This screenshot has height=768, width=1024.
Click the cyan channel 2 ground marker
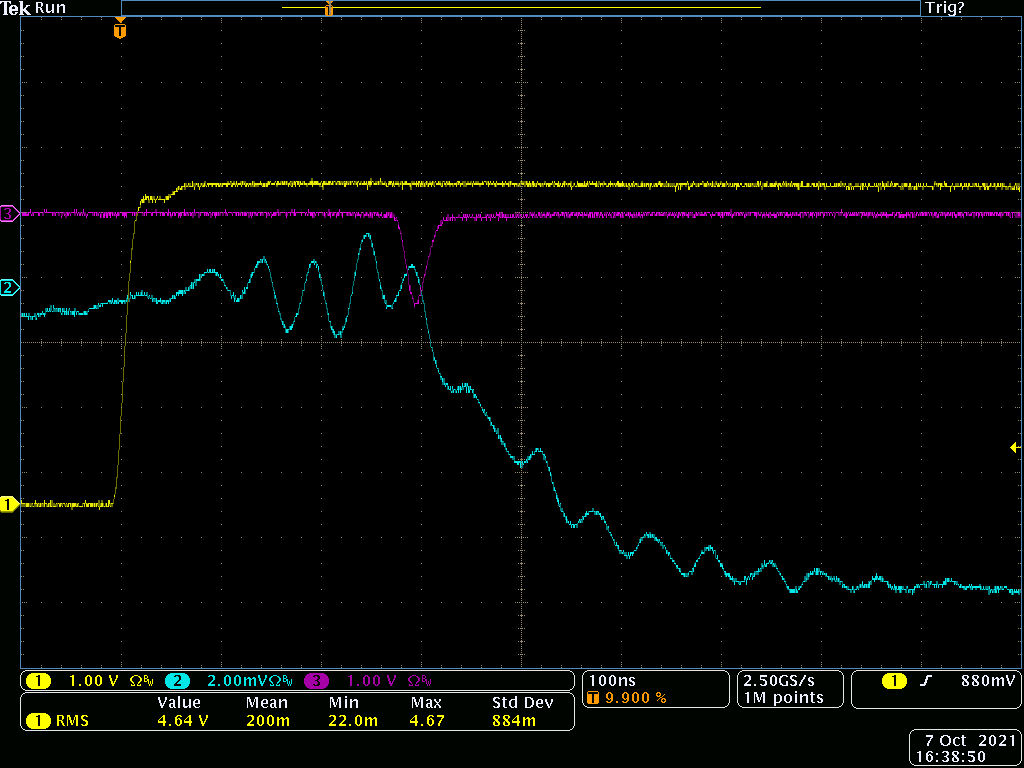pyautogui.click(x=9, y=288)
